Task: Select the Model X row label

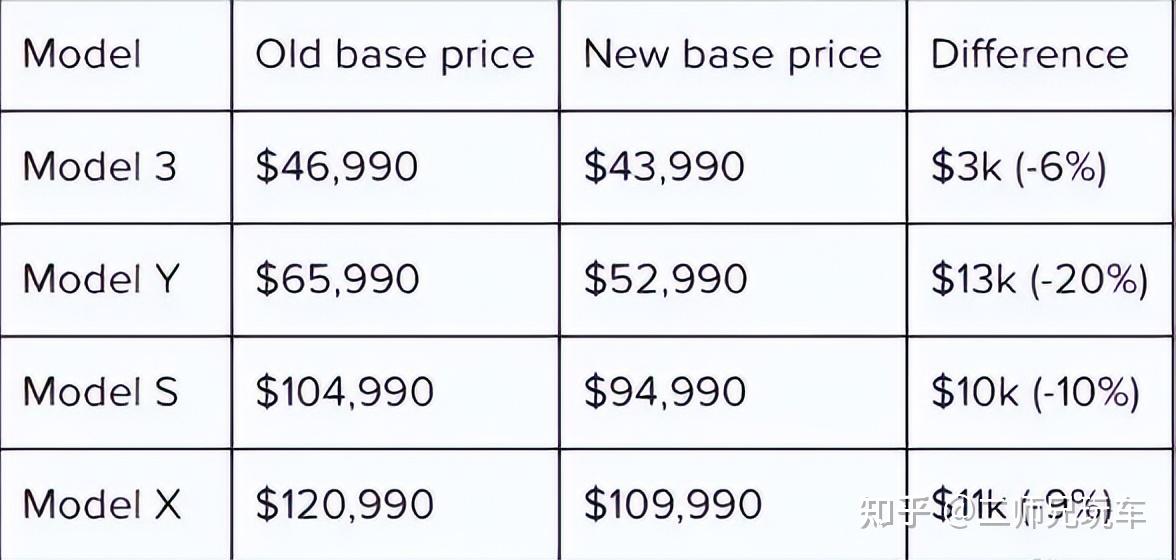Action: 102,503
